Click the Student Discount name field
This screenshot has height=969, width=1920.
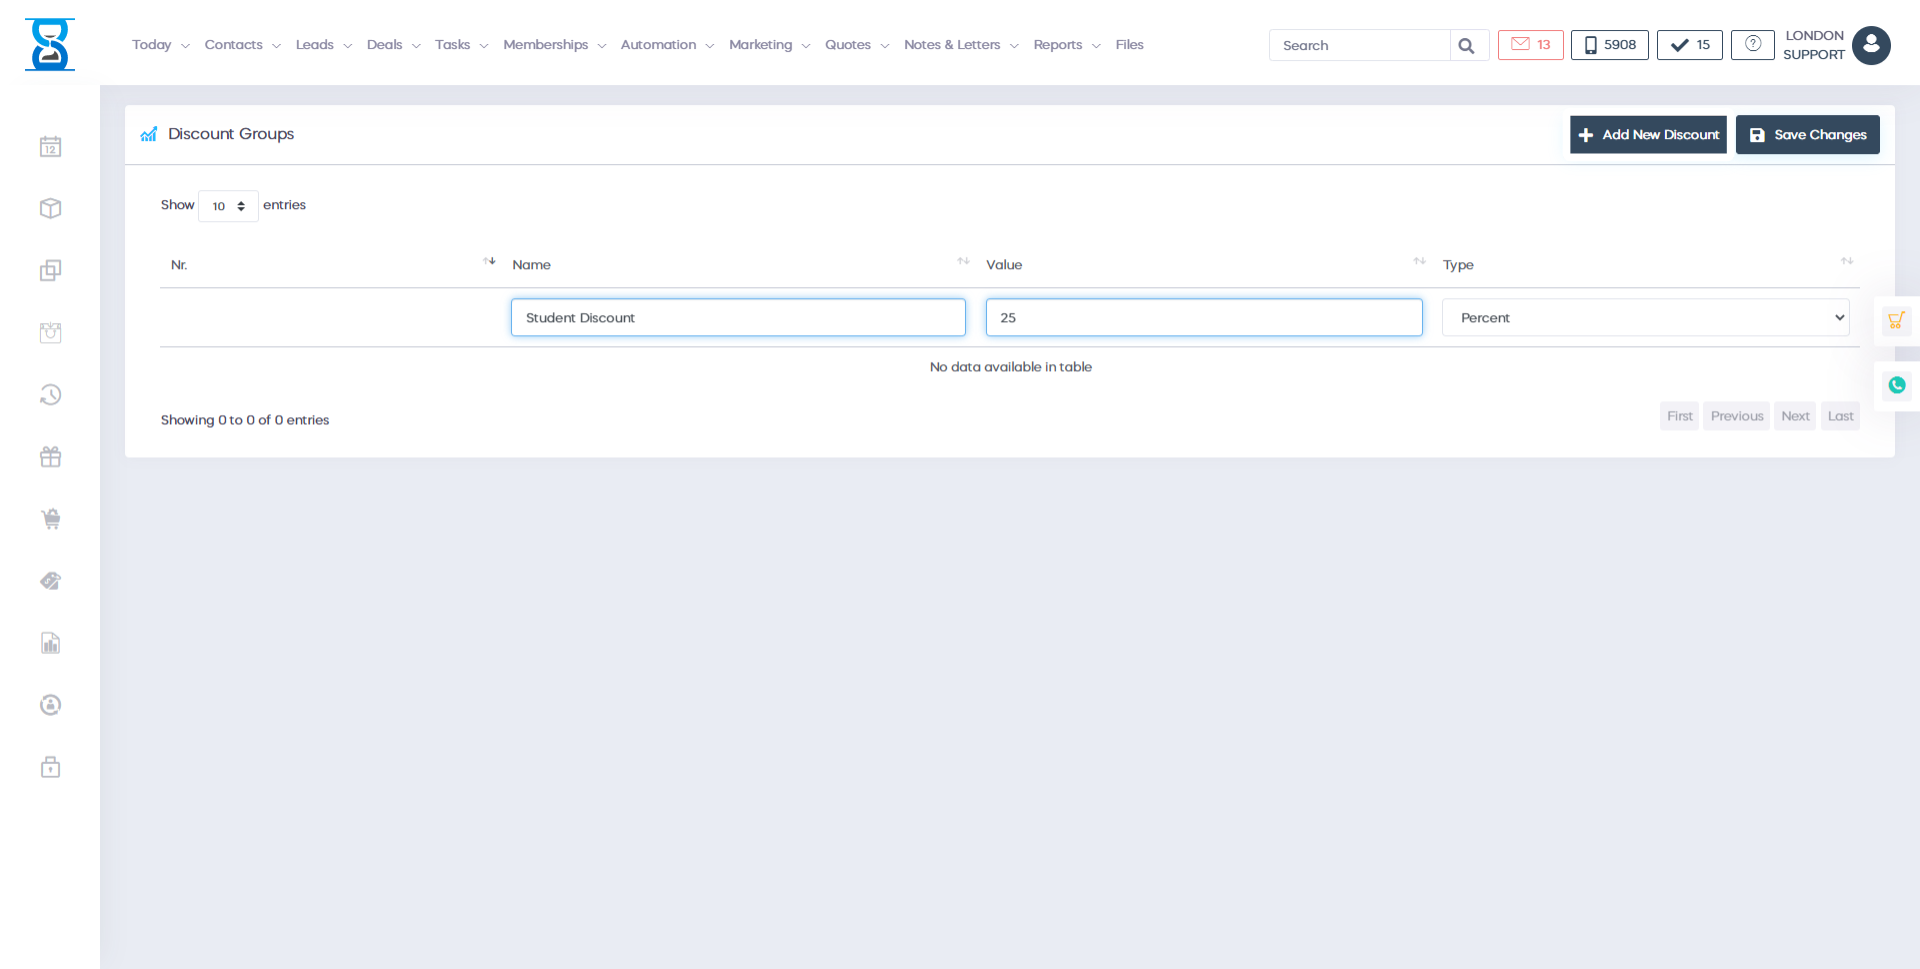tap(737, 317)
